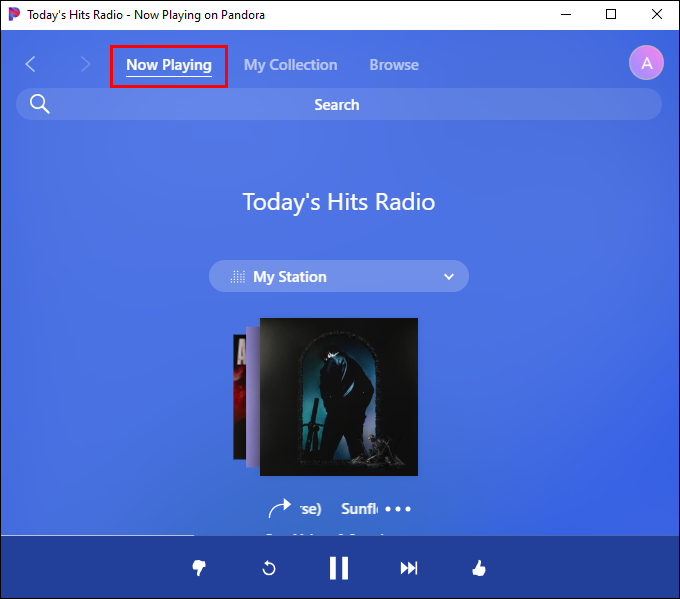Click into the Search field
This screenshot has width=680, height=599.
point(339,104)
